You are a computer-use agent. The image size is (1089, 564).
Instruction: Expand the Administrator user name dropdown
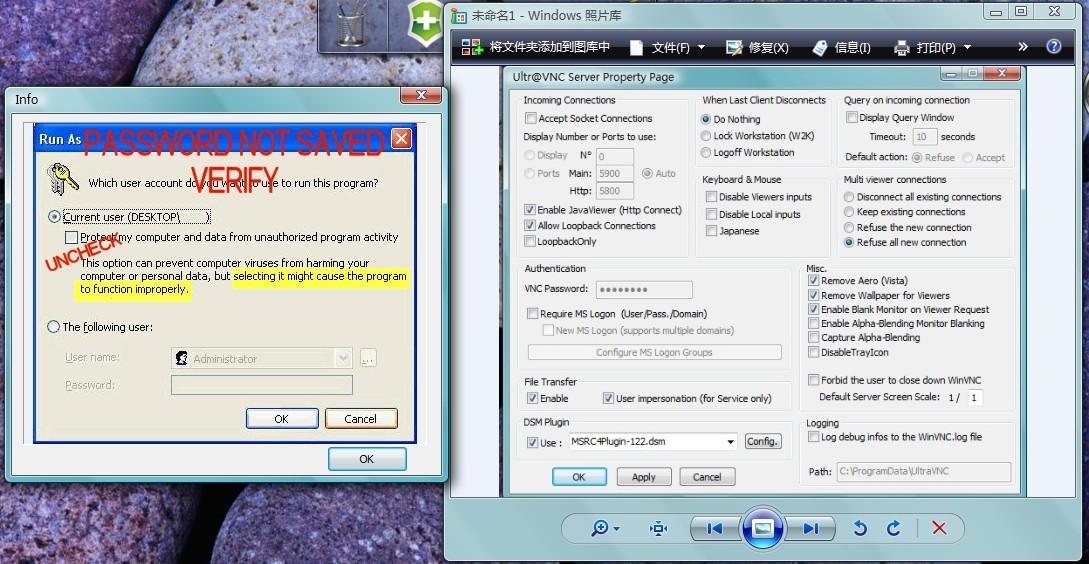click(343, 358)
